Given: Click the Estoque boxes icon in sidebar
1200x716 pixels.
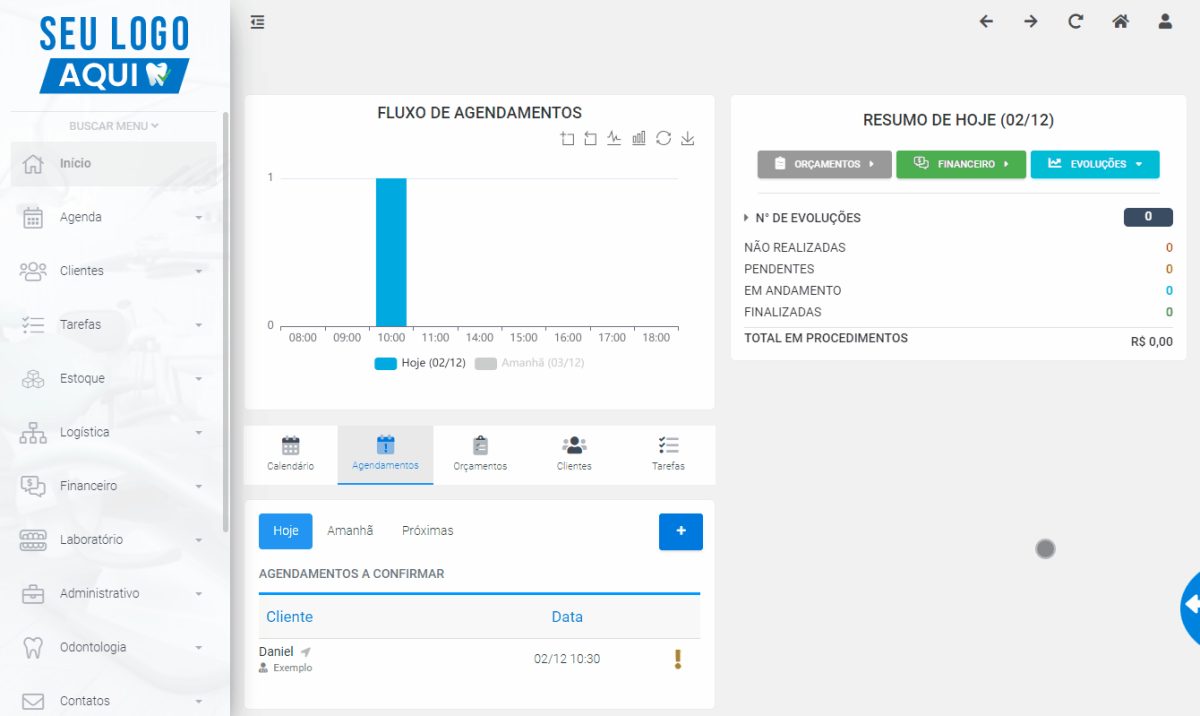Looking at the screenshot, I should tap(33, 379).
